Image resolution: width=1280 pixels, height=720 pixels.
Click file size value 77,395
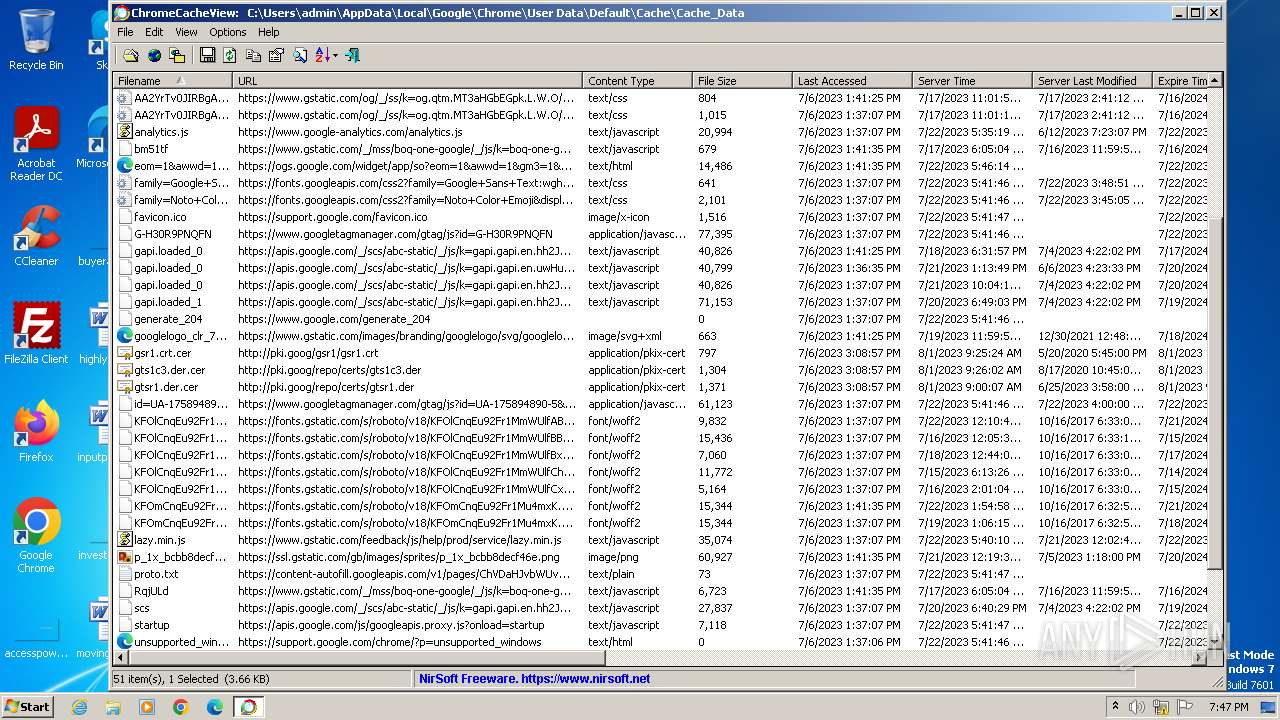tap(715, 234)
